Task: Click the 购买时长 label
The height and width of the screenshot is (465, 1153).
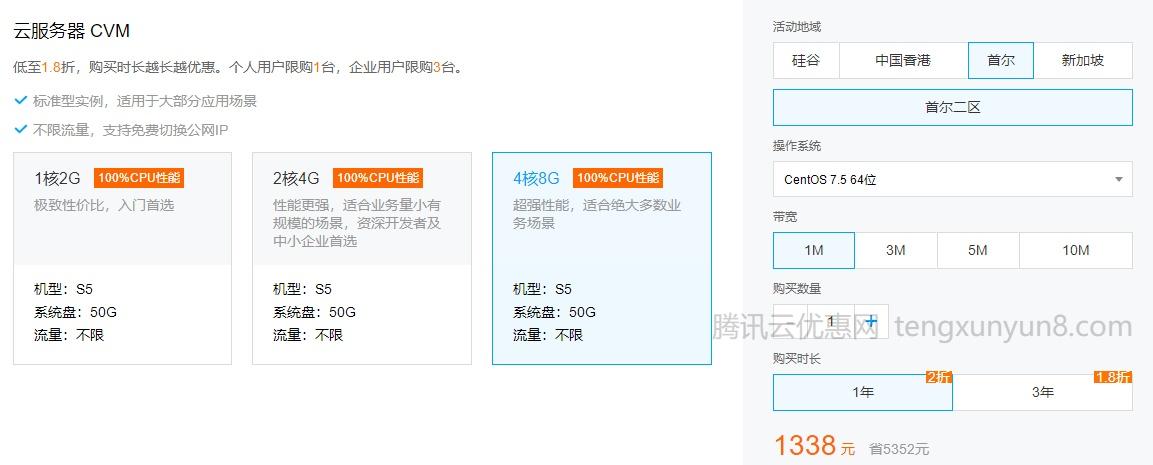Action: 797,359
